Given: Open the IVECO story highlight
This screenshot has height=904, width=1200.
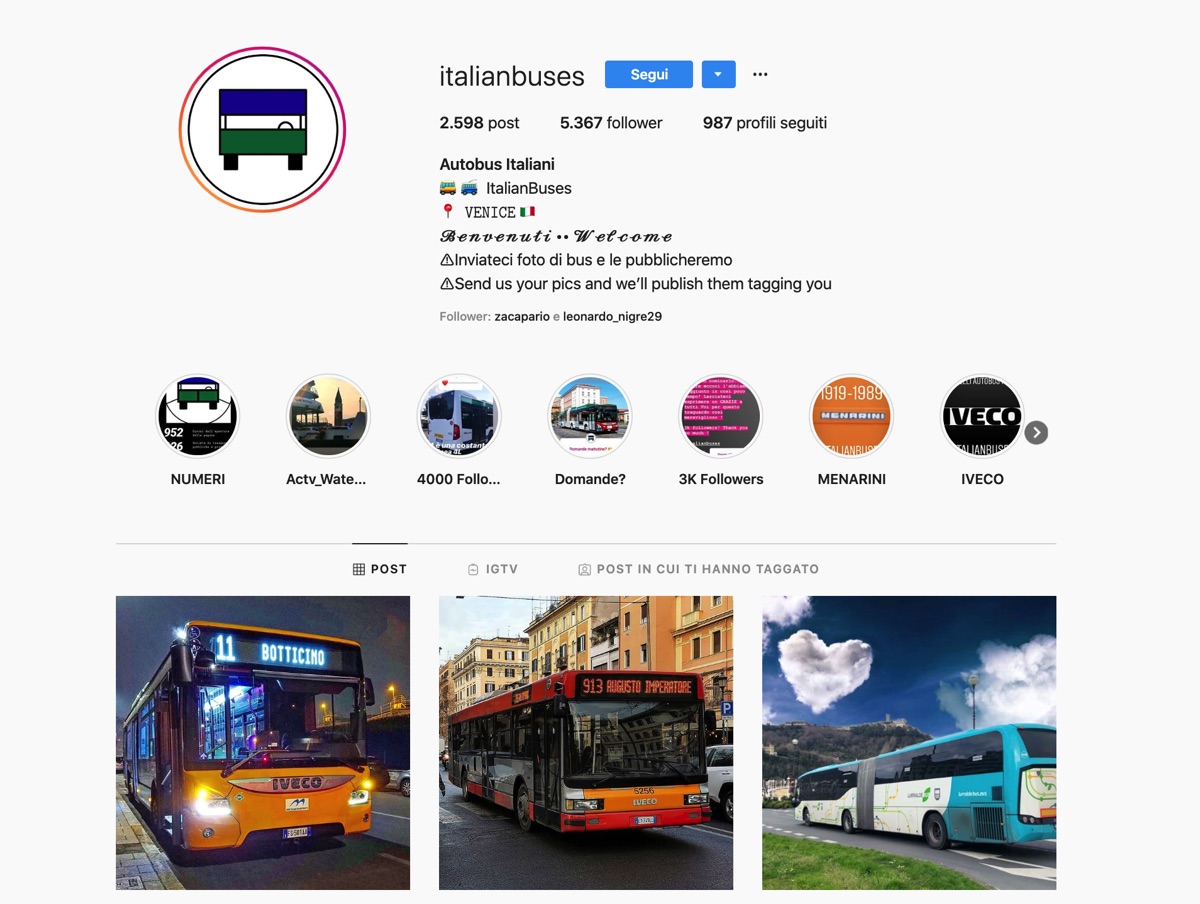Looking at the screenshot, I should tap(982, 416).
